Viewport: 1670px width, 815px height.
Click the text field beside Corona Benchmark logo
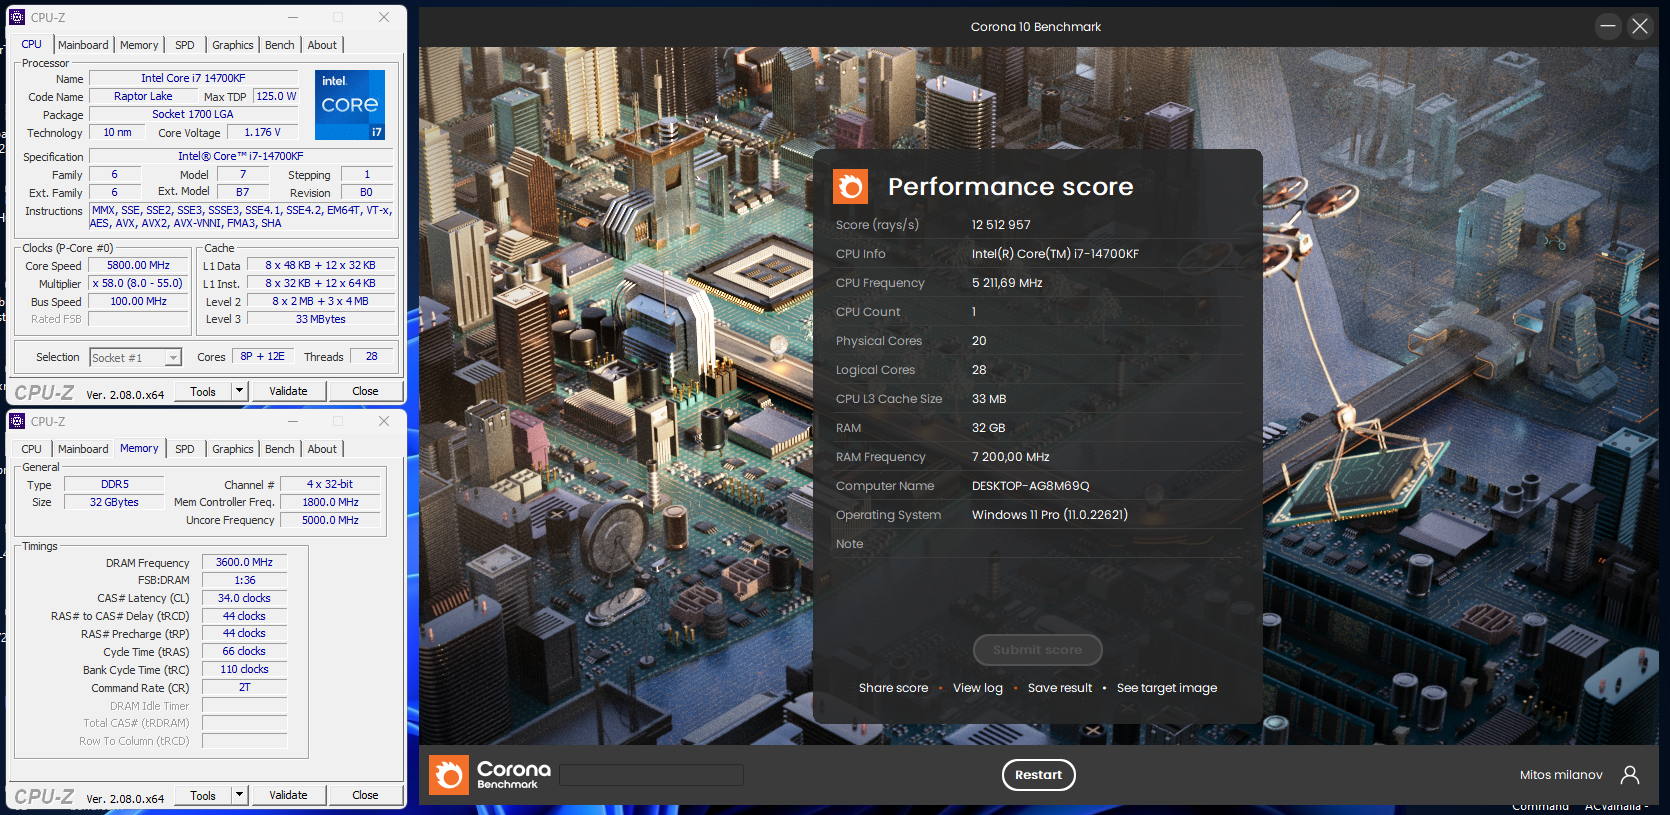(651, 775)
